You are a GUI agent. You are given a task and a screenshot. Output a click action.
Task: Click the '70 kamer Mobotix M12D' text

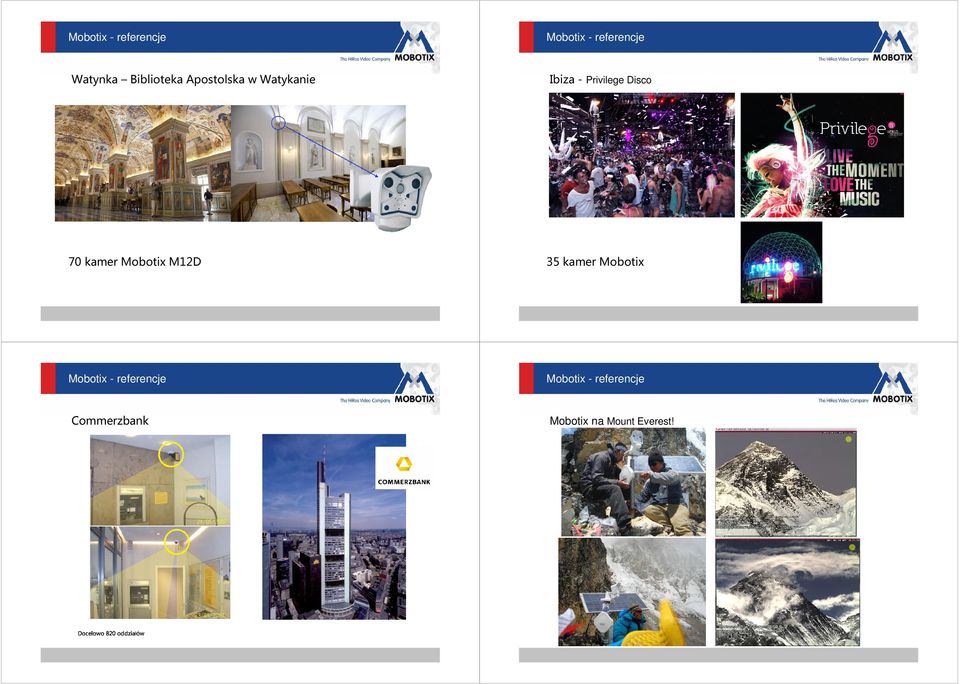coord(135,261)
